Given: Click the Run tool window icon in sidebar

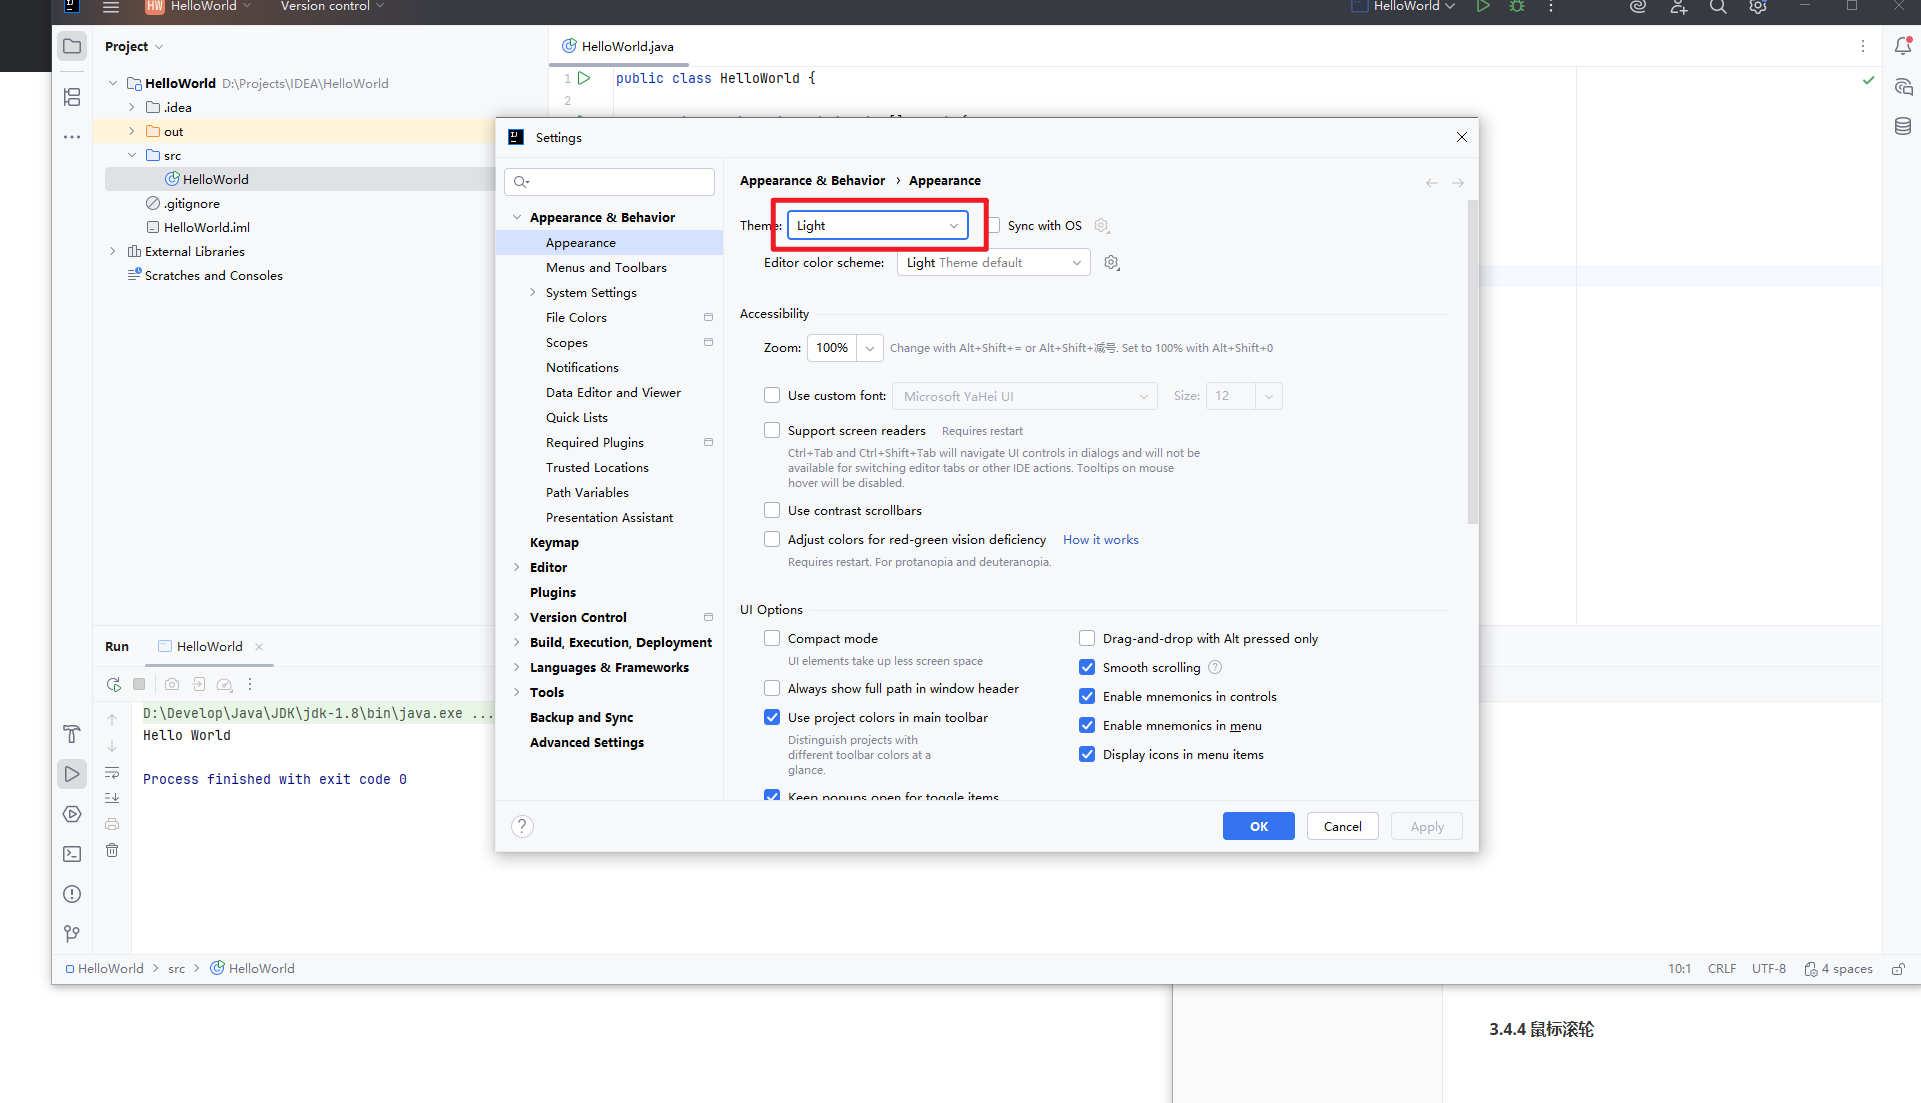Looking at the screenshot, I should tap(72, 773).
